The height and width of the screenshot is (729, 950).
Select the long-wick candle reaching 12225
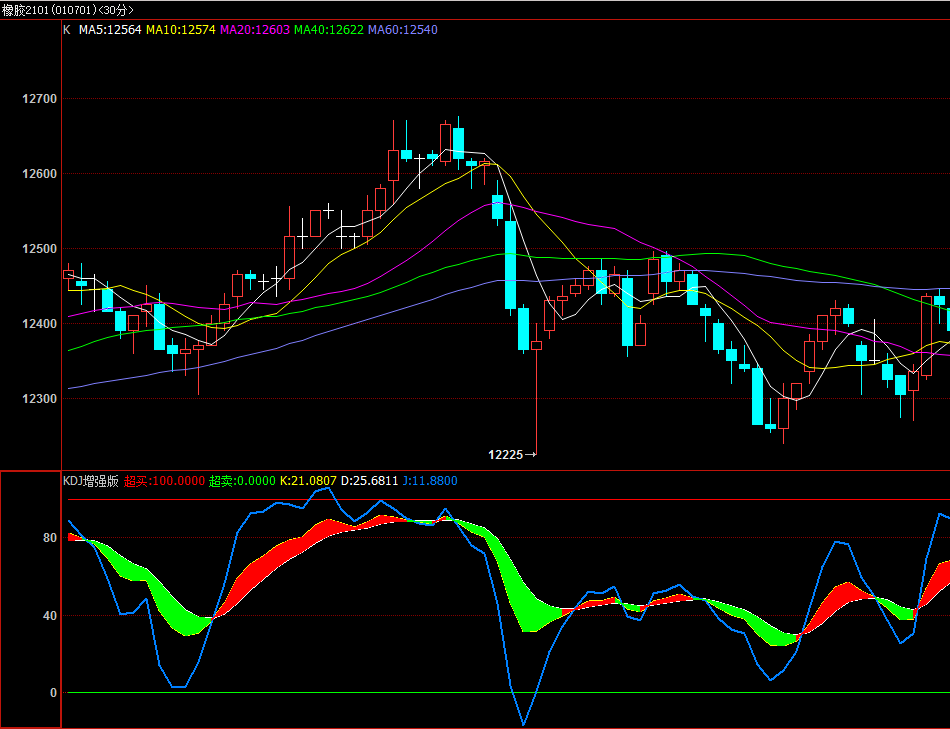[x=537, y=388]
